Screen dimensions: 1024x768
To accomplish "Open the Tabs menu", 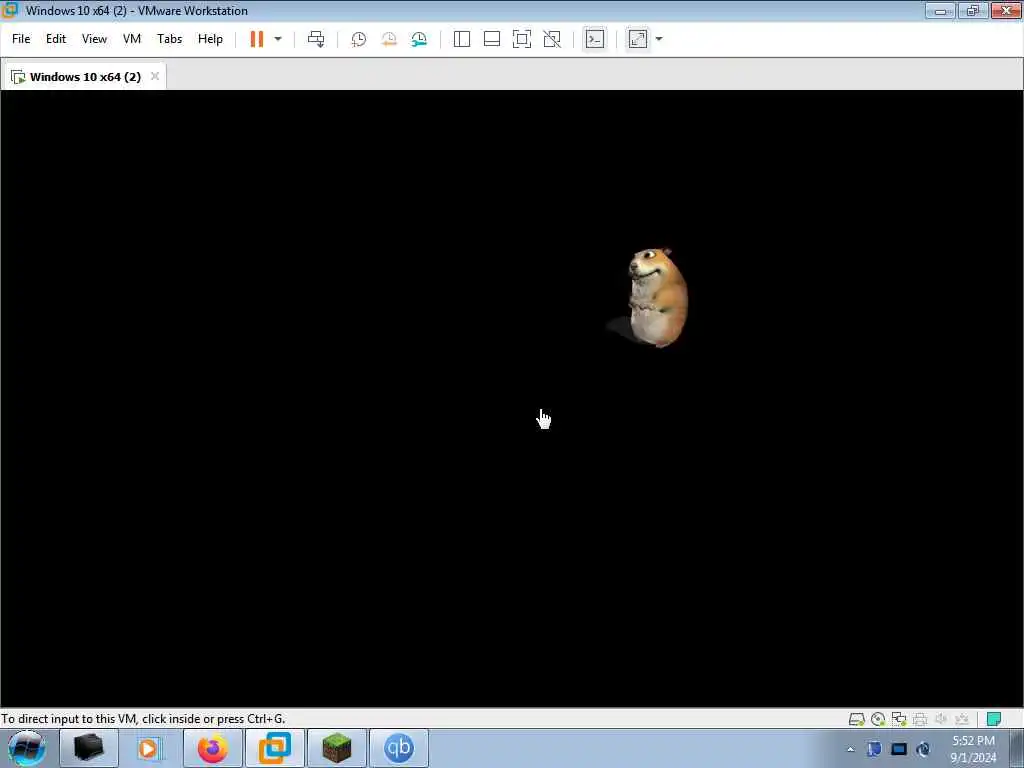I will coord(169,39).
